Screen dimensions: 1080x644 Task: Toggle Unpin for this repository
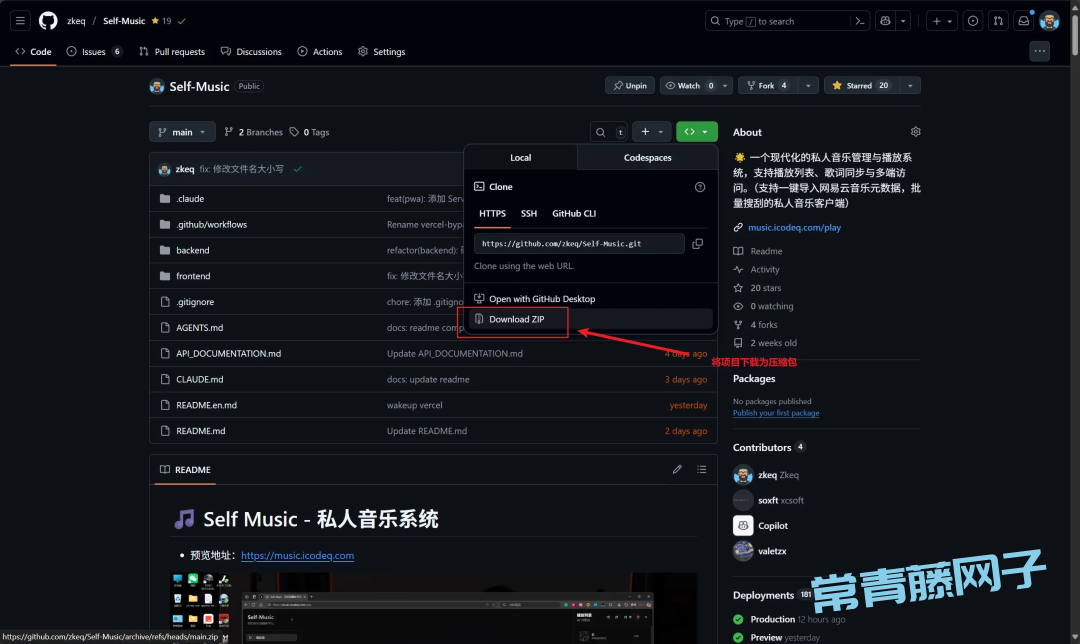[630, 86]
